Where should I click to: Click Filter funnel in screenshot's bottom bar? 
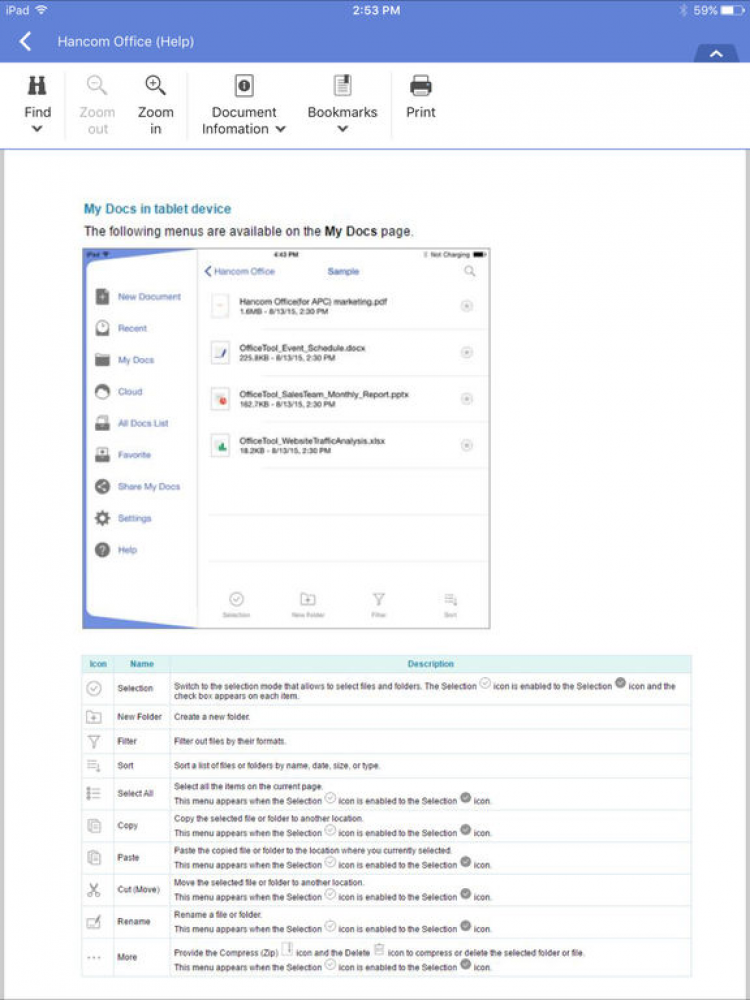click(379, 605)
